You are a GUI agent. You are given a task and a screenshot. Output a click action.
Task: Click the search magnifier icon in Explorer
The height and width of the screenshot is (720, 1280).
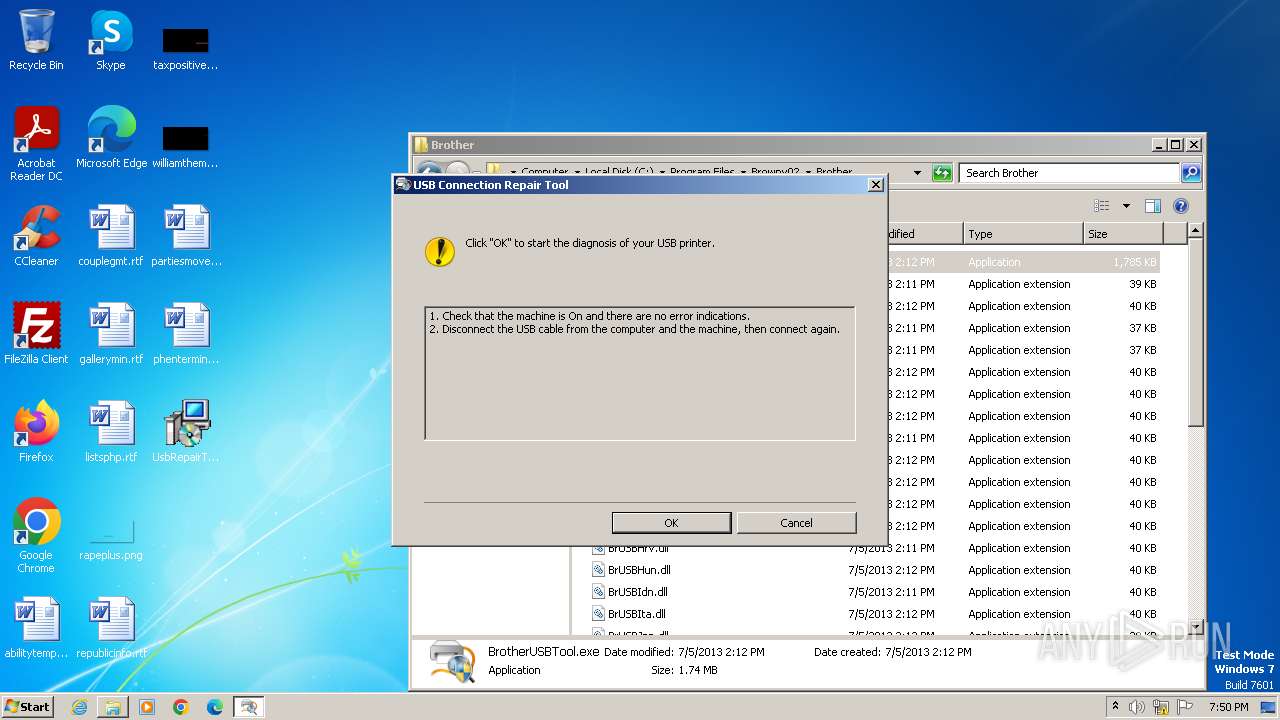pyautogui.click(x=1190, y=173)
